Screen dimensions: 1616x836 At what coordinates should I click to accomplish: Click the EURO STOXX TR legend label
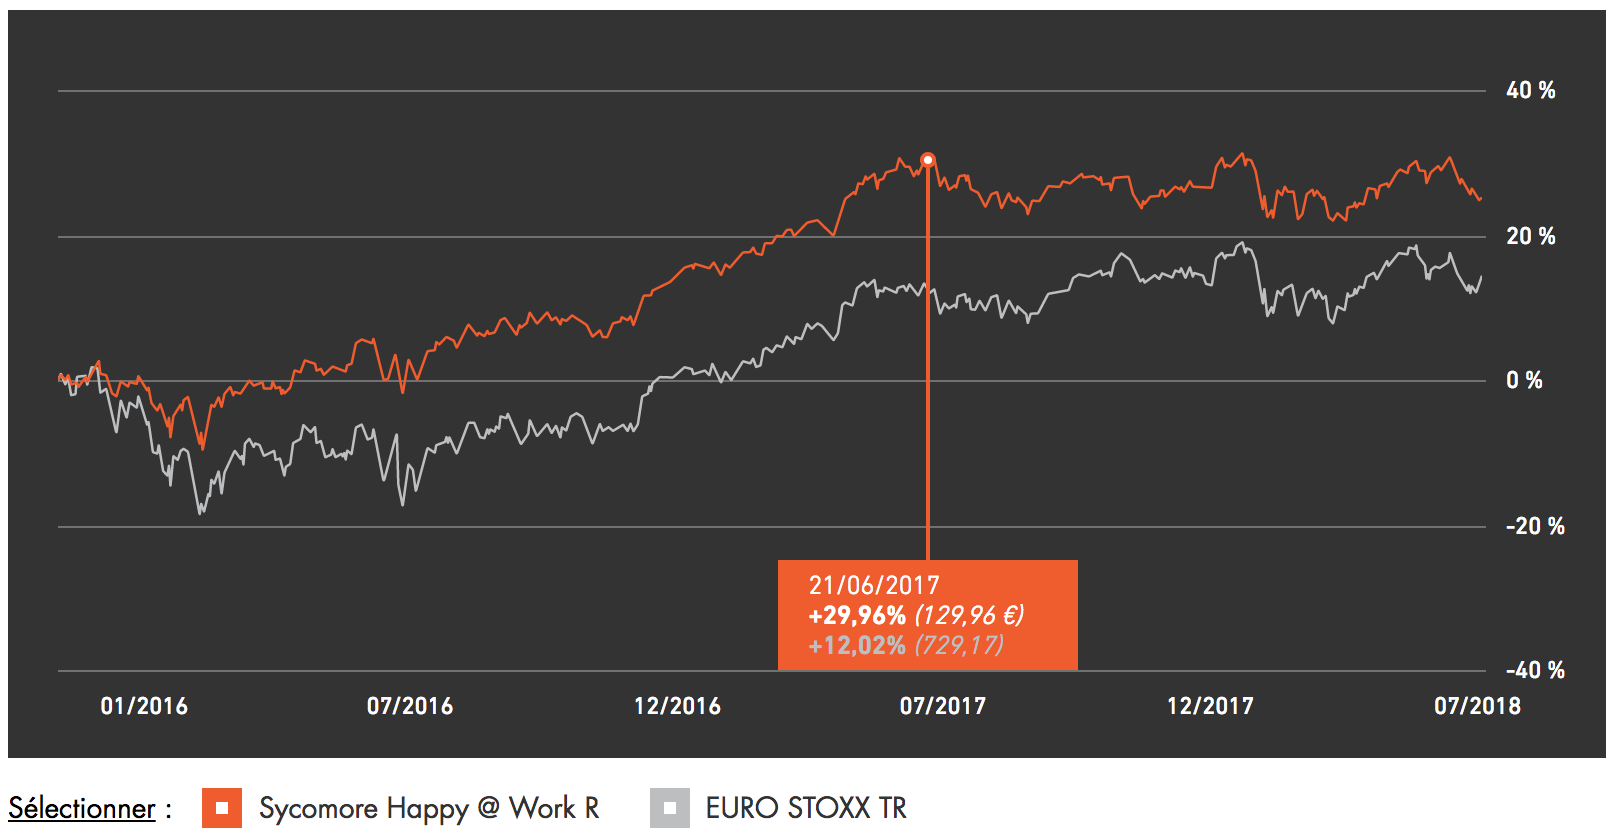[x=806, y=808]
